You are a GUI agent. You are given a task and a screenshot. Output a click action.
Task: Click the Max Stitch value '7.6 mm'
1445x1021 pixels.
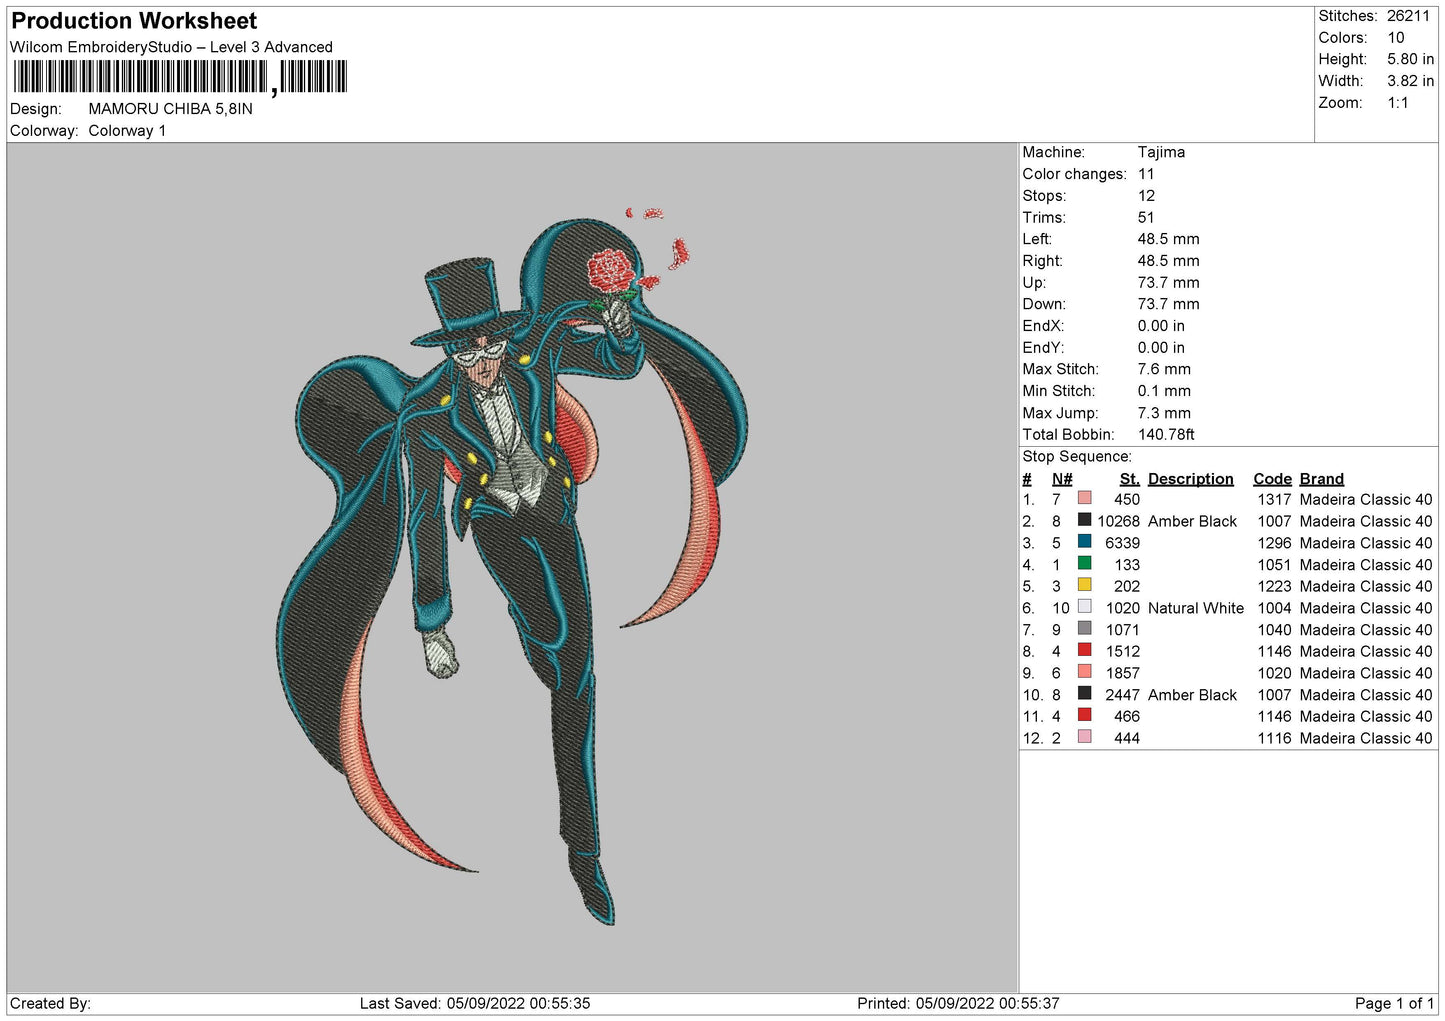click(x=1164, y=370)
